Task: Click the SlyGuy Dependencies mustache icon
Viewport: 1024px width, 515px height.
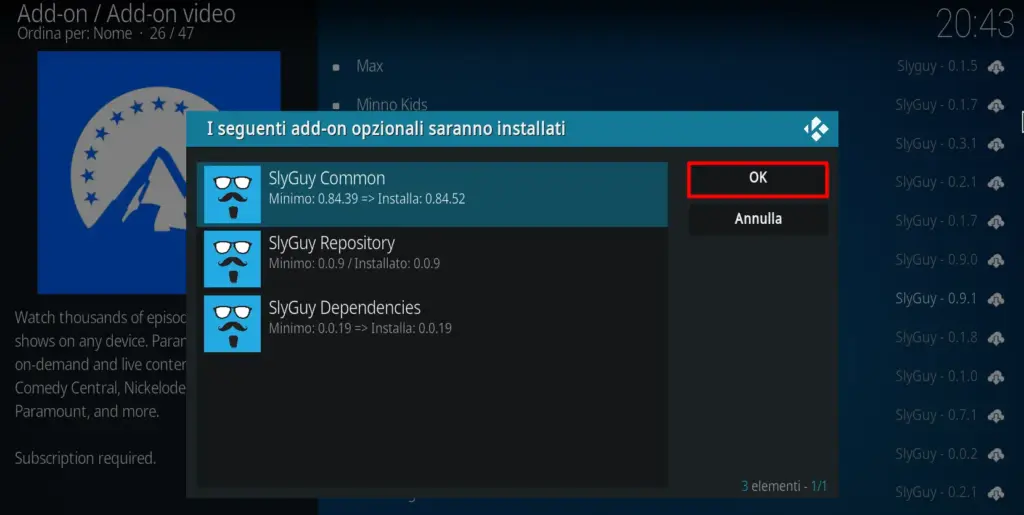Action: point(232,324)
